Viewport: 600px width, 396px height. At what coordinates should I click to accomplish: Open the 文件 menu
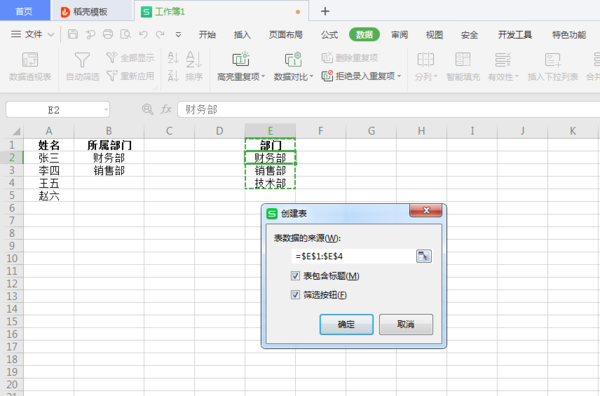click(32, 34)
